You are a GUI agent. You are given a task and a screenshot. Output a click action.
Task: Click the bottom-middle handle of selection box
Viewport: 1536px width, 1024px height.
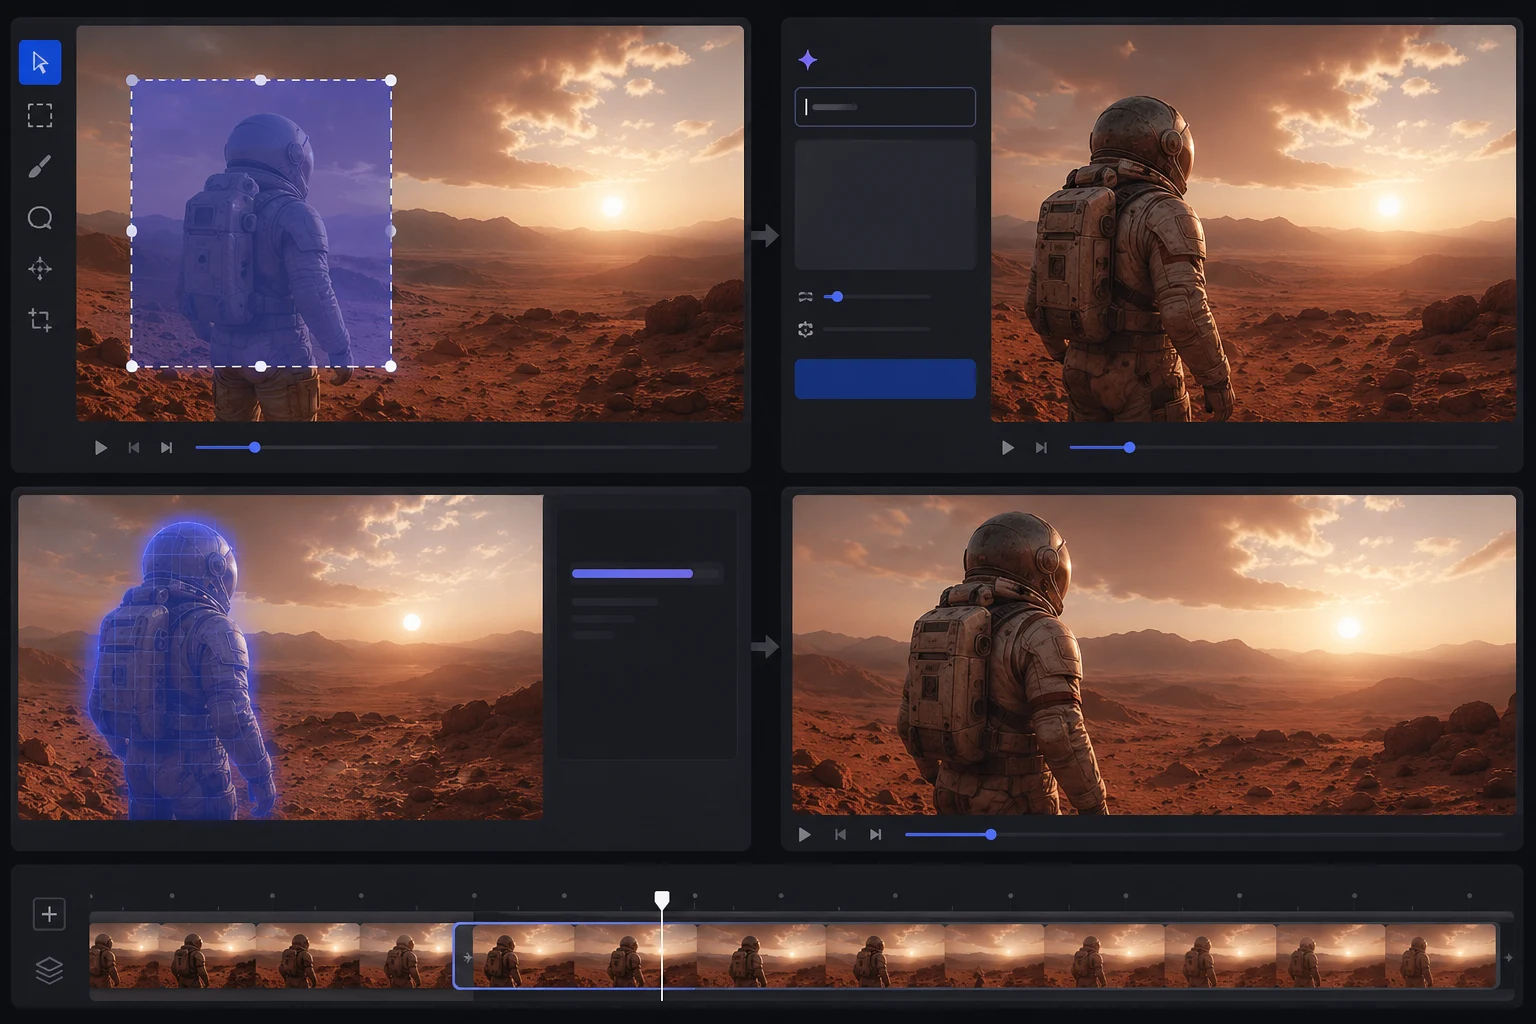261,367
